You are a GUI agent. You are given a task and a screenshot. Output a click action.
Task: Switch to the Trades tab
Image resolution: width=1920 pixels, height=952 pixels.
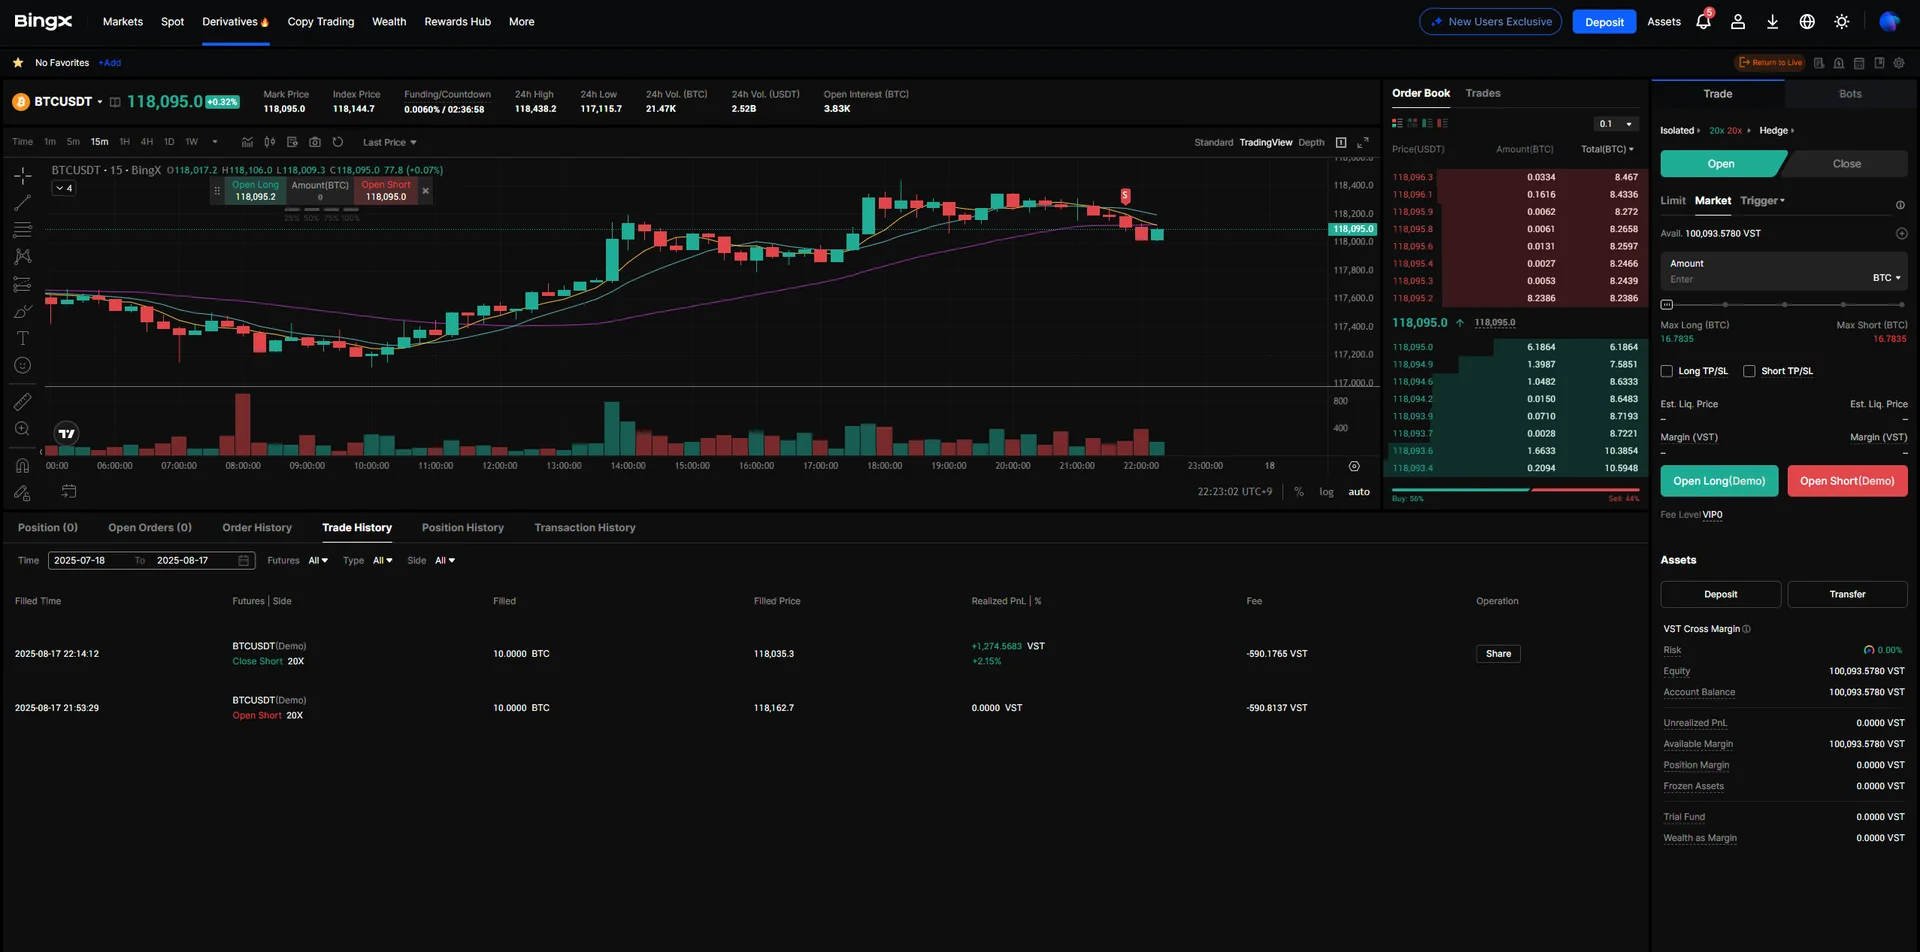[x=1483, y=93]
